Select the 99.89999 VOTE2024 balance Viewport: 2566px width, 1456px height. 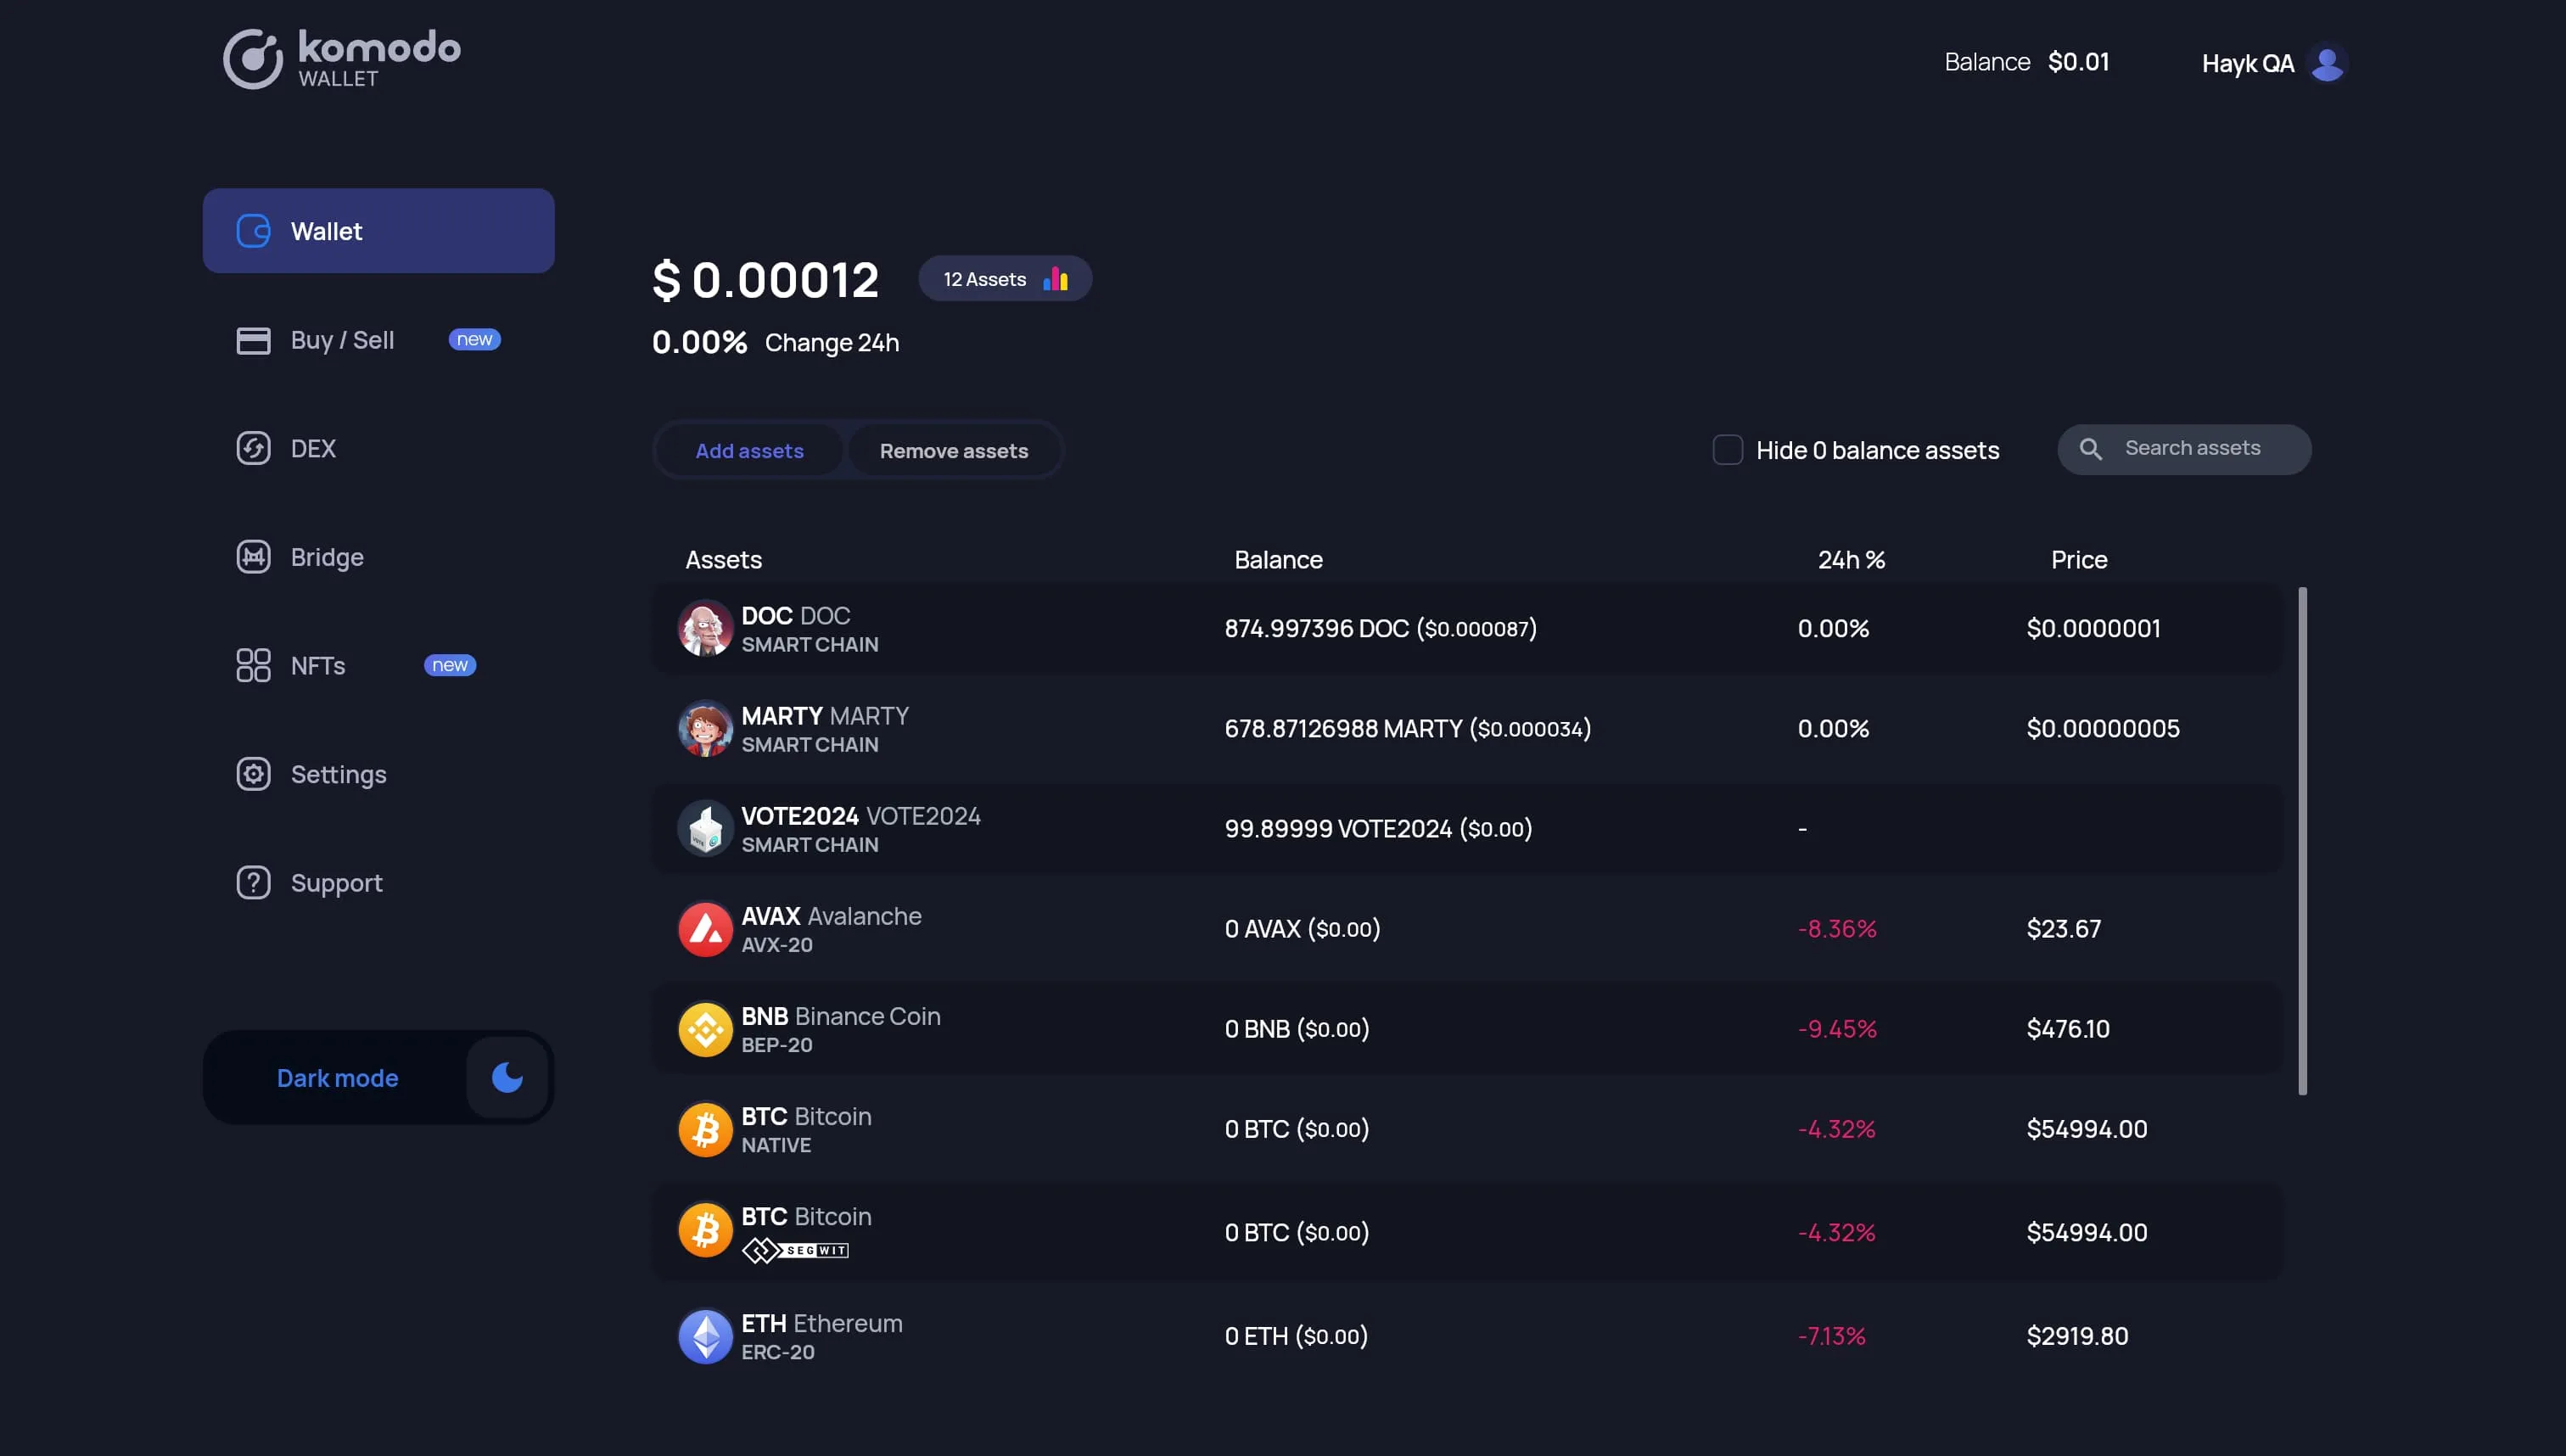[x=1378, y=828]
